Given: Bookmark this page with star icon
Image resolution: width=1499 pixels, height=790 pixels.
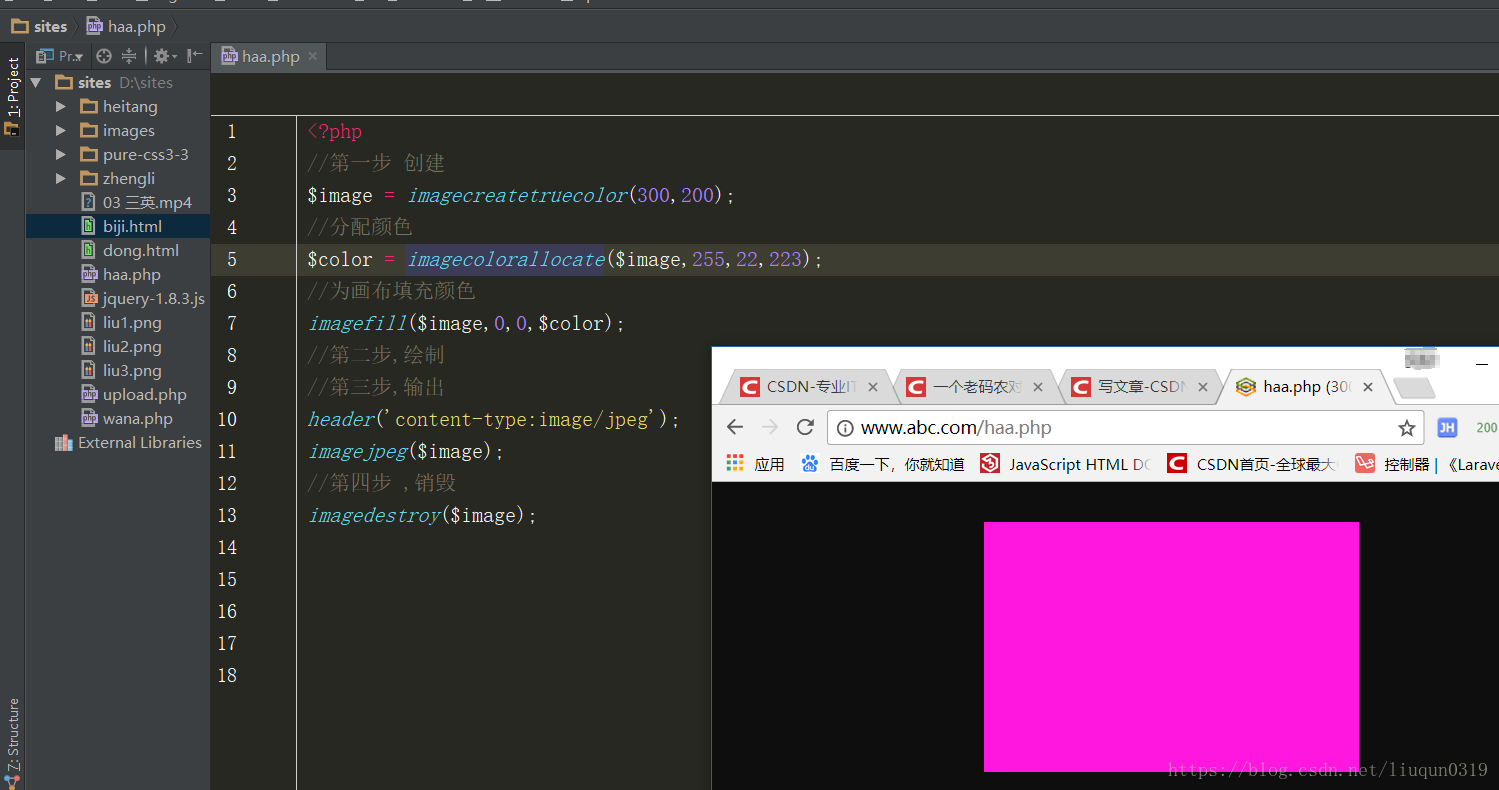Looking at the screenshot, I should pos(1406,428).
